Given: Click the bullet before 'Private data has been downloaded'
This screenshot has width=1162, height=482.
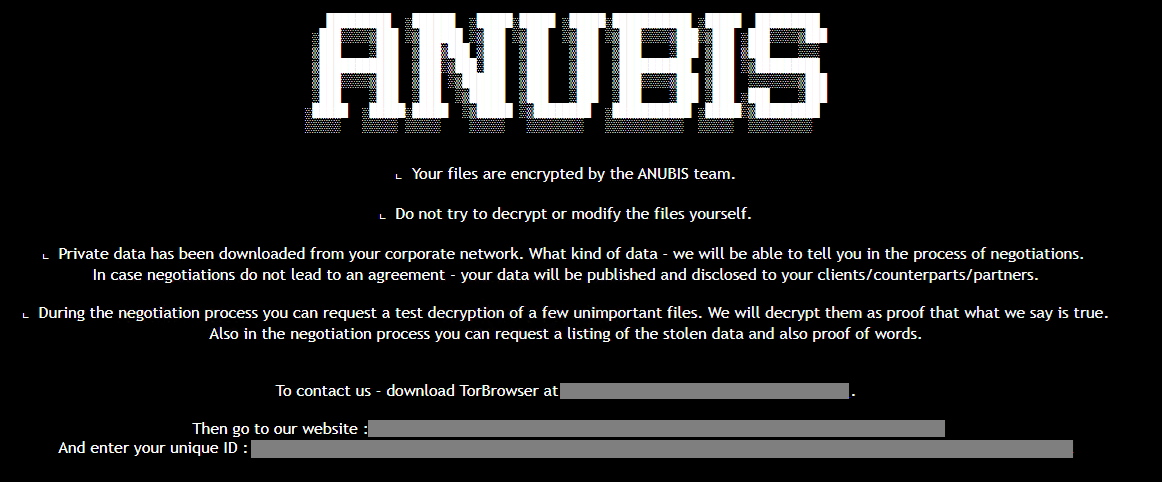Looking at the screenshot, I should 46,257.
